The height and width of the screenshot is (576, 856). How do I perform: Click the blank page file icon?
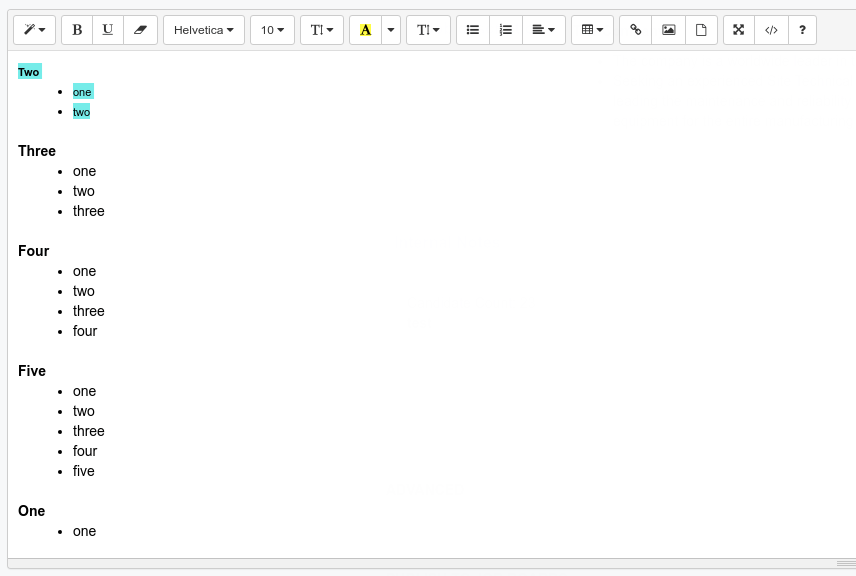[701, 30]
